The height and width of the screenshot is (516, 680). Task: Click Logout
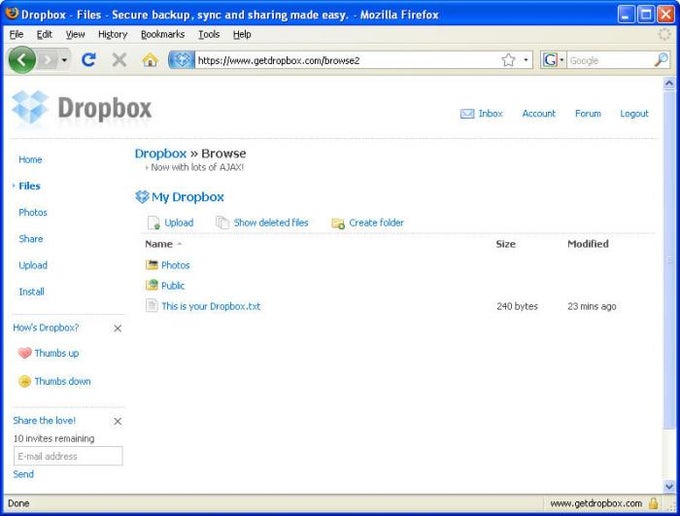(634, 114)
